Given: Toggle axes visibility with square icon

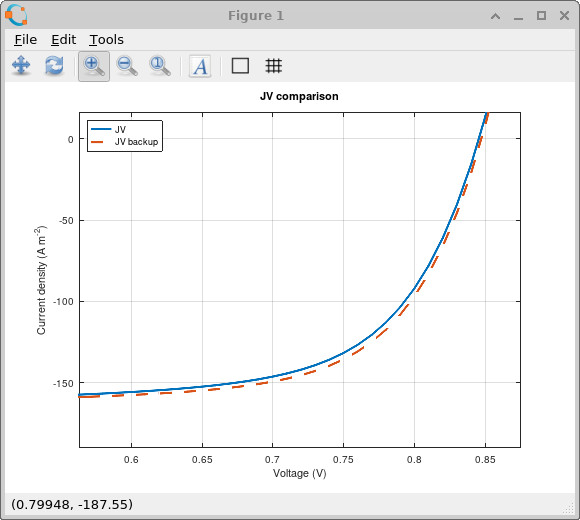Looking at the screenshot, I should point(240,66).
